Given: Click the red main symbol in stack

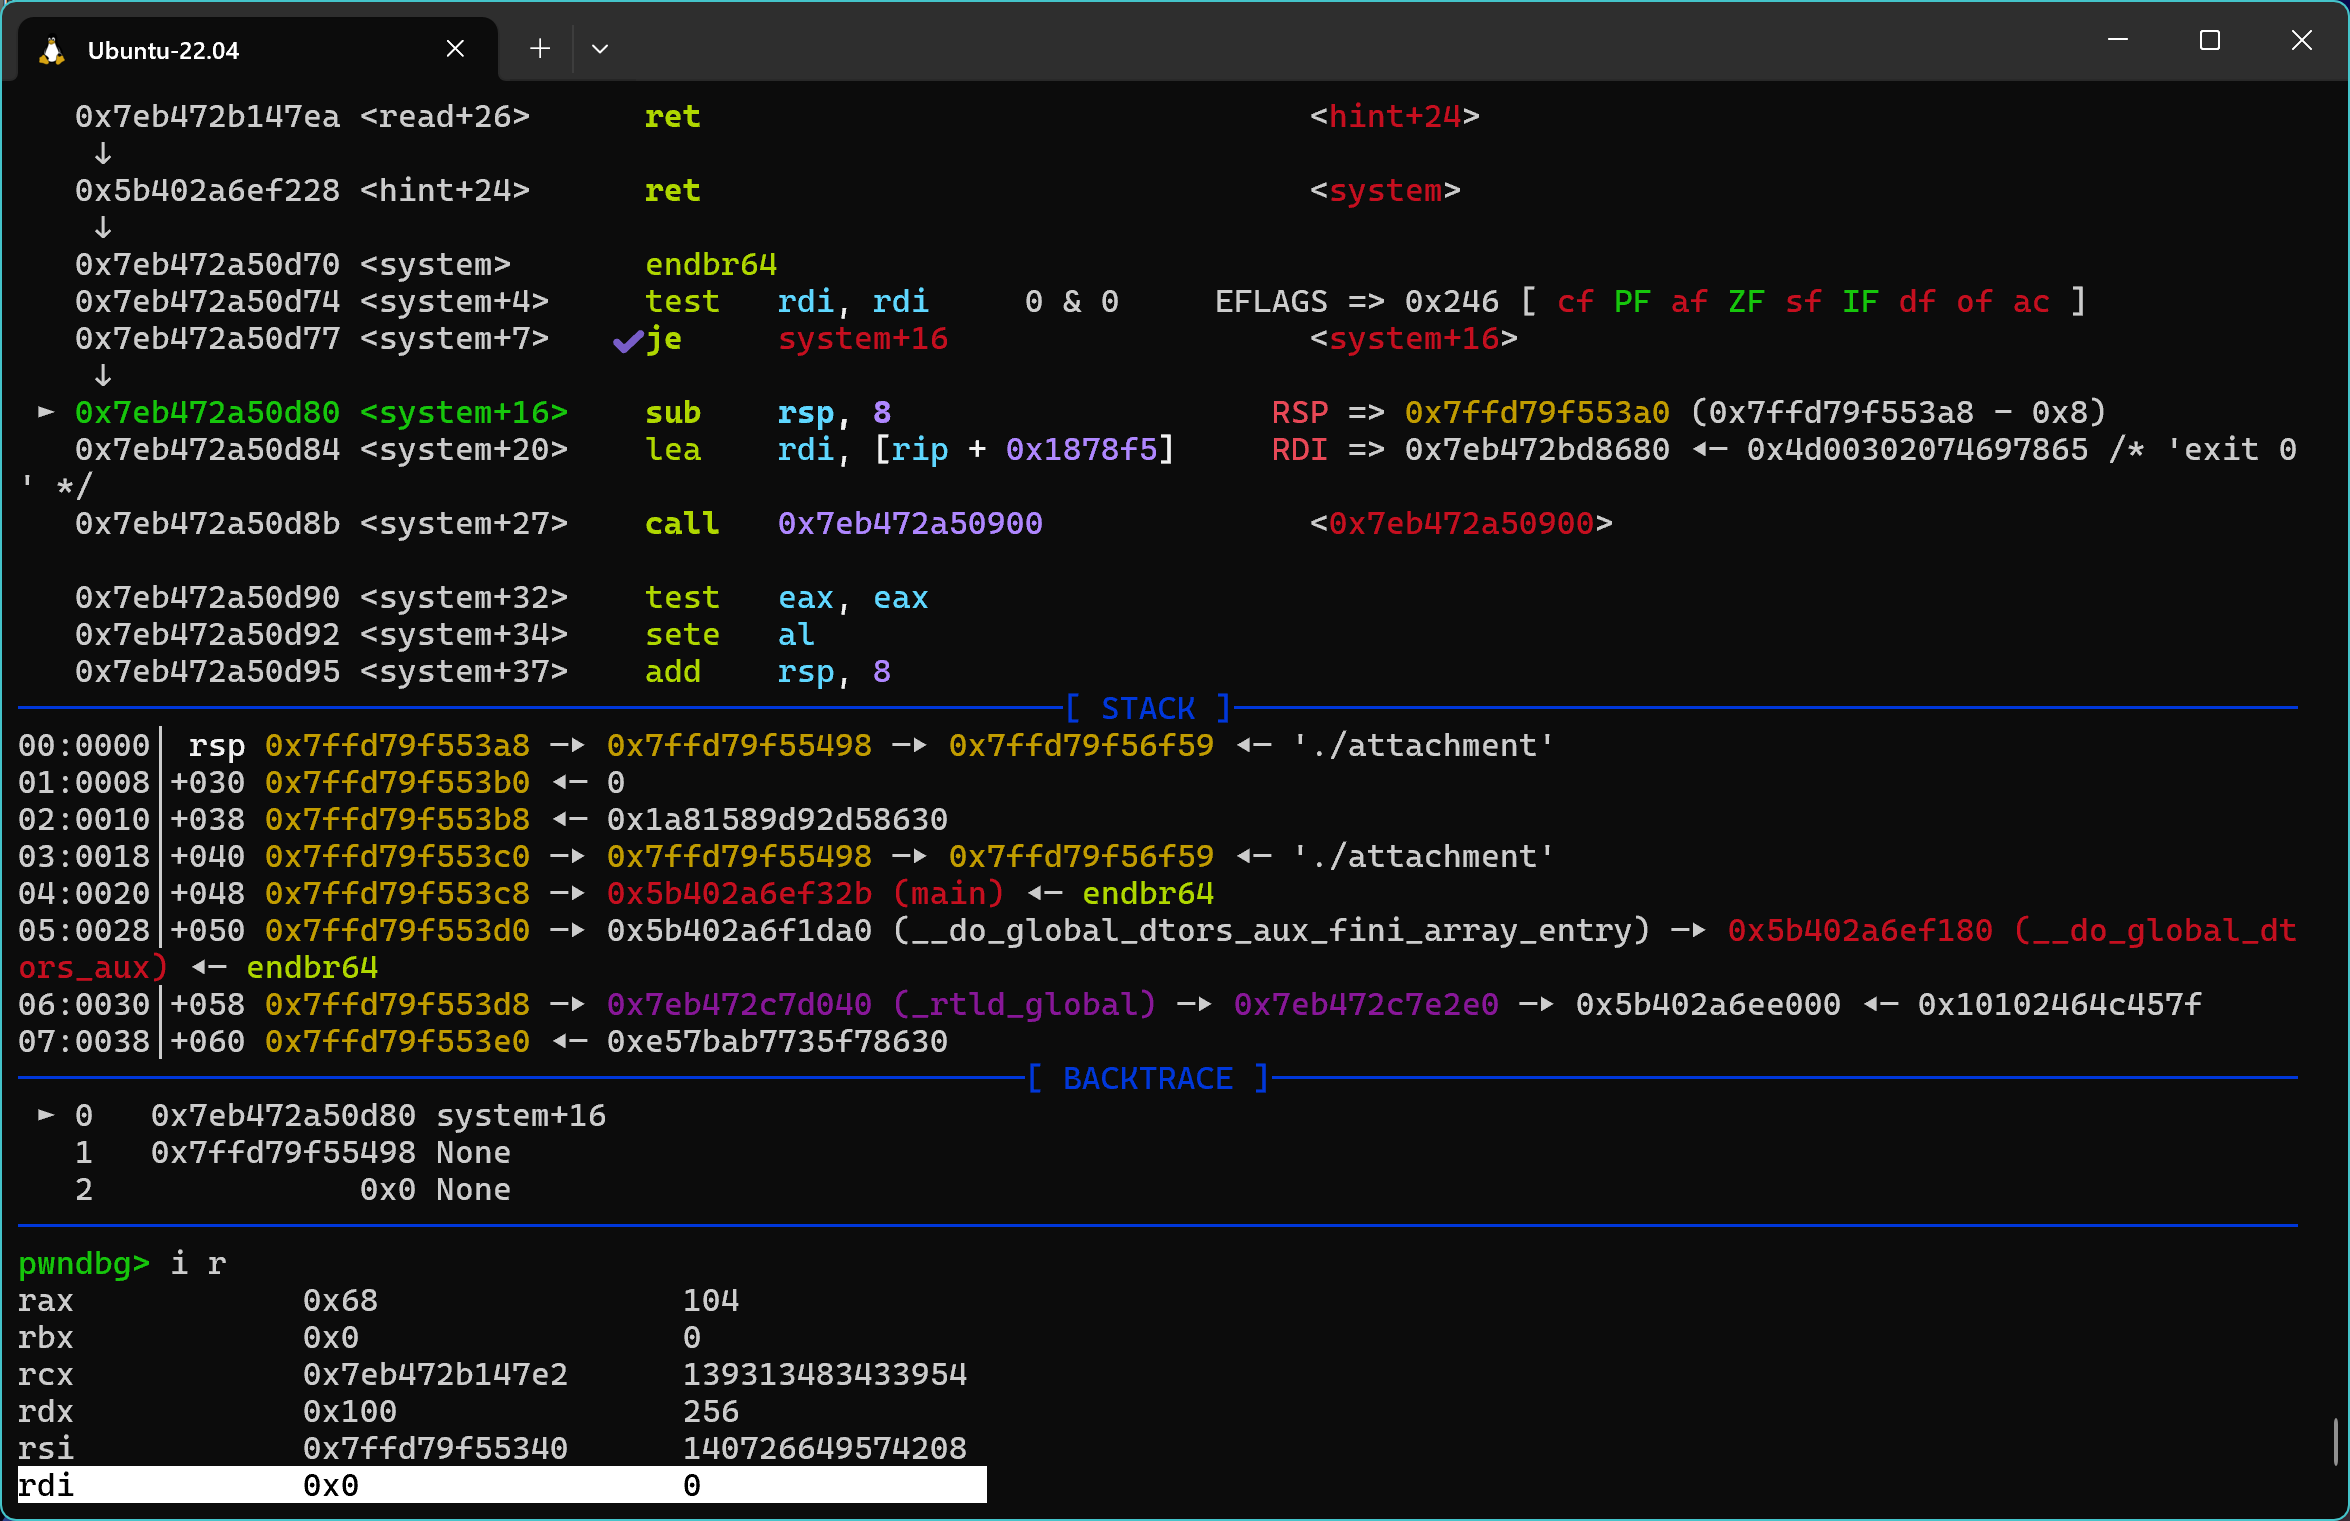Looking at the screenshot, I should 948,893.
